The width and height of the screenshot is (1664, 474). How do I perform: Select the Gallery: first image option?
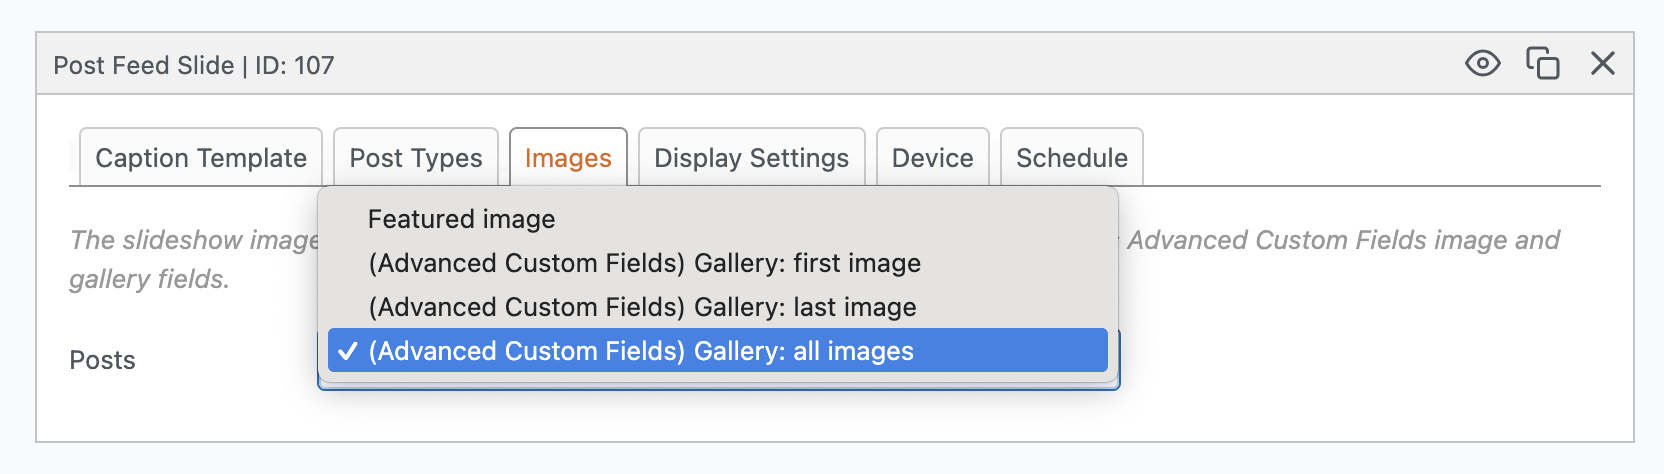coord(644,263)
